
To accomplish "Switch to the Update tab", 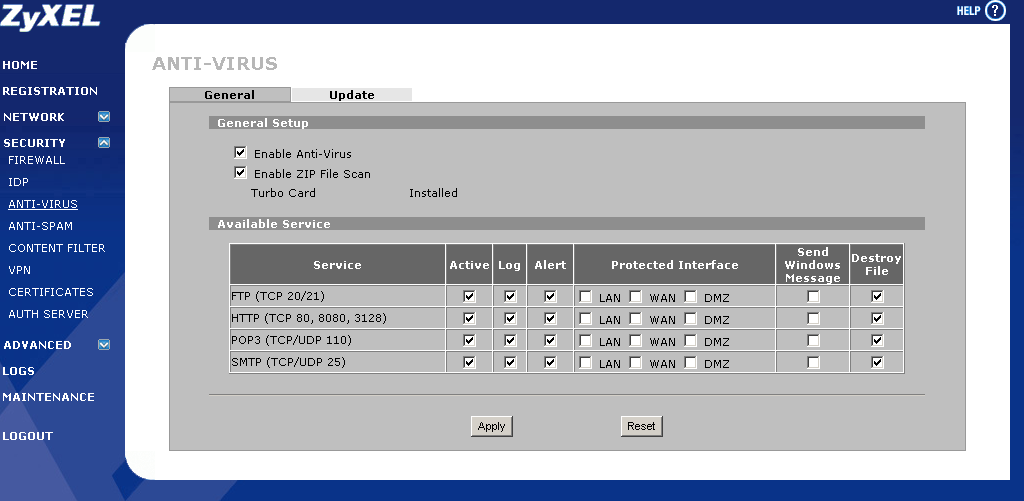I will coord(352,95).
